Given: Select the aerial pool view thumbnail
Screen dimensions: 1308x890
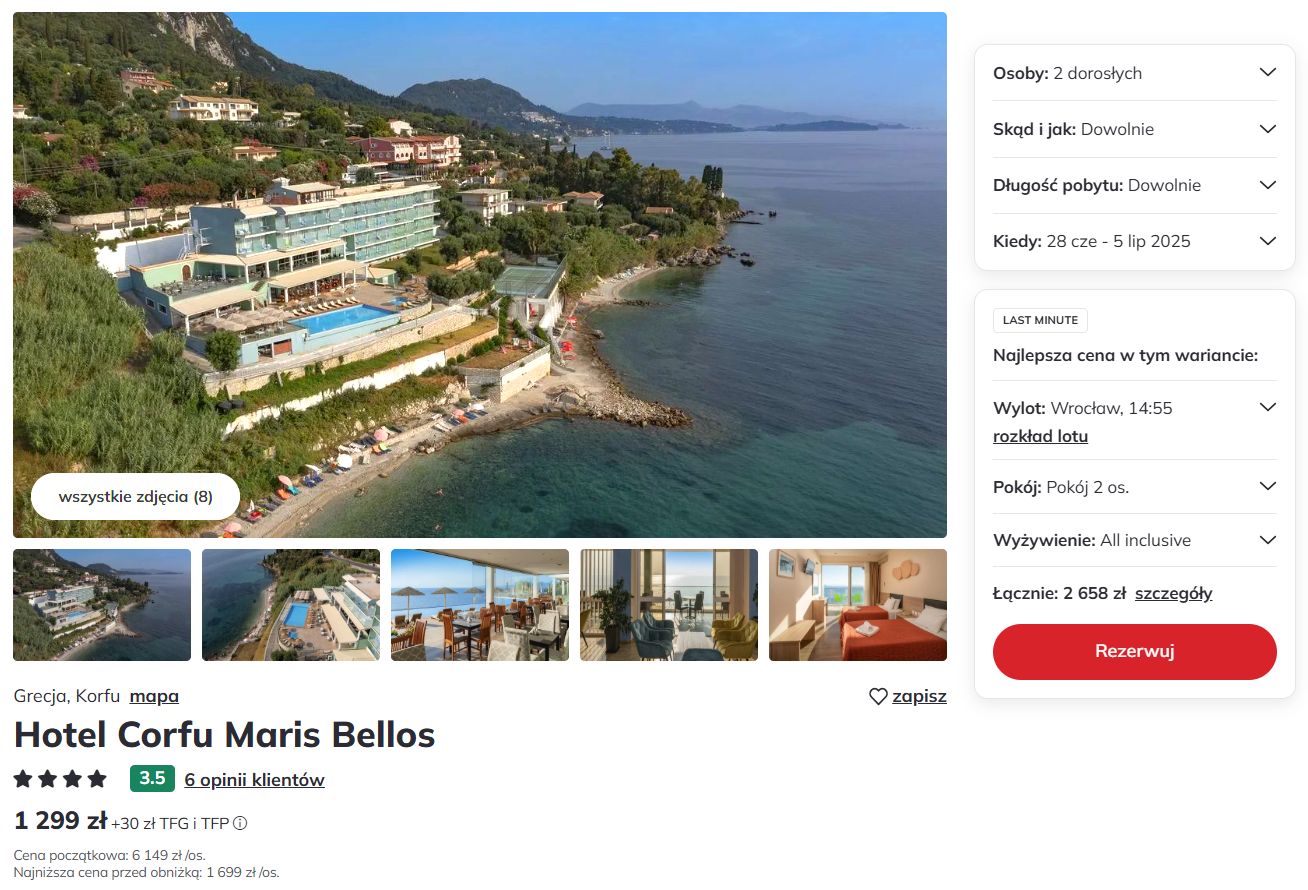Looking at the screenshot, I should tap(291, 605).
